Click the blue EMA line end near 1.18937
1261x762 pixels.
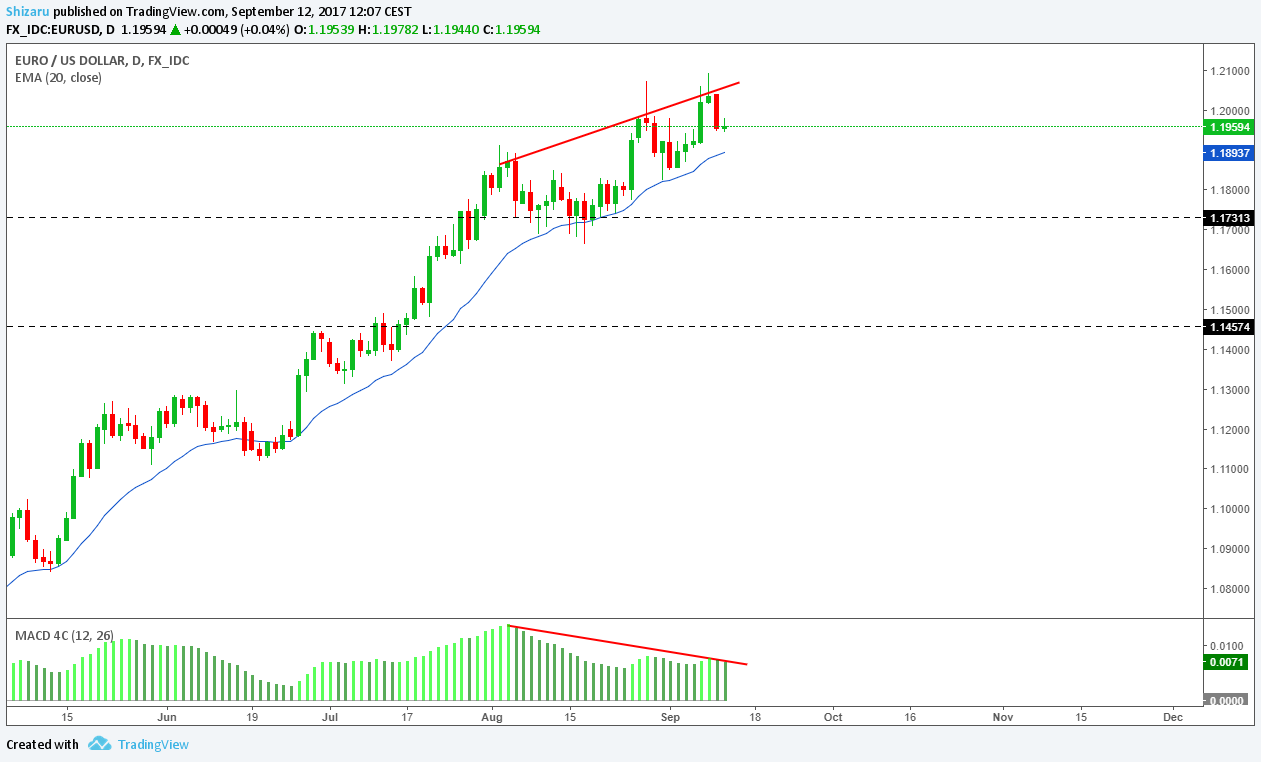tap(722, 153)
